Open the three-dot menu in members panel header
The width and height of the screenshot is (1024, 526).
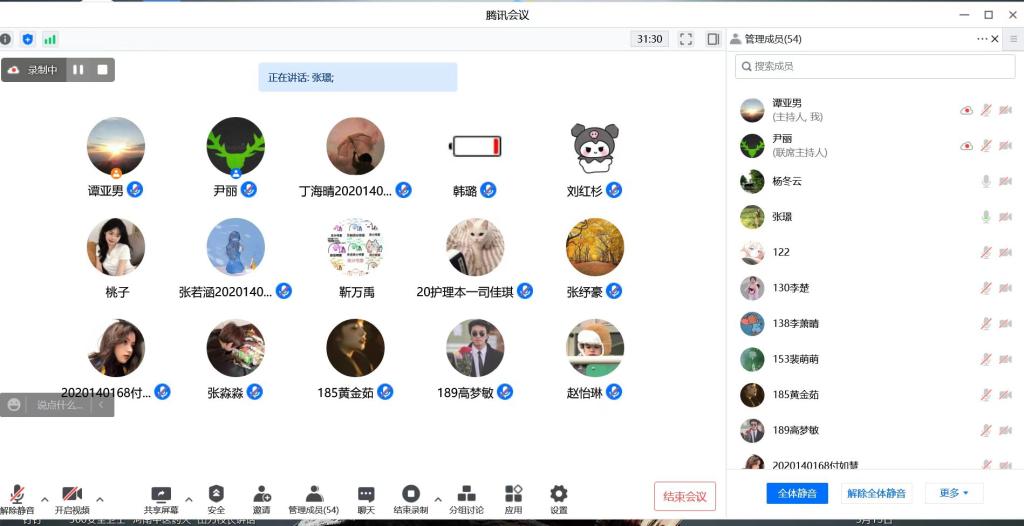pyautogui.click(x=982, y=39)
